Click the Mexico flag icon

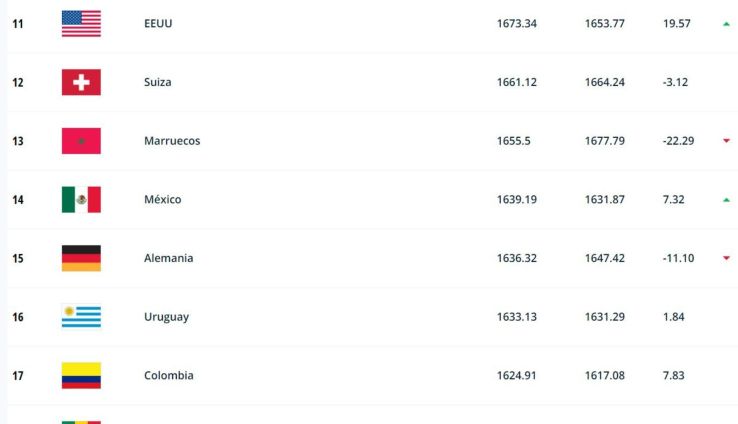tap(81, 200)
